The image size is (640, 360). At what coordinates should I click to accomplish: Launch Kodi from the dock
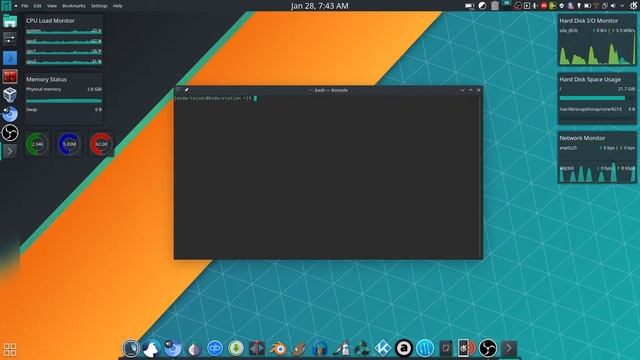[383, 348]
